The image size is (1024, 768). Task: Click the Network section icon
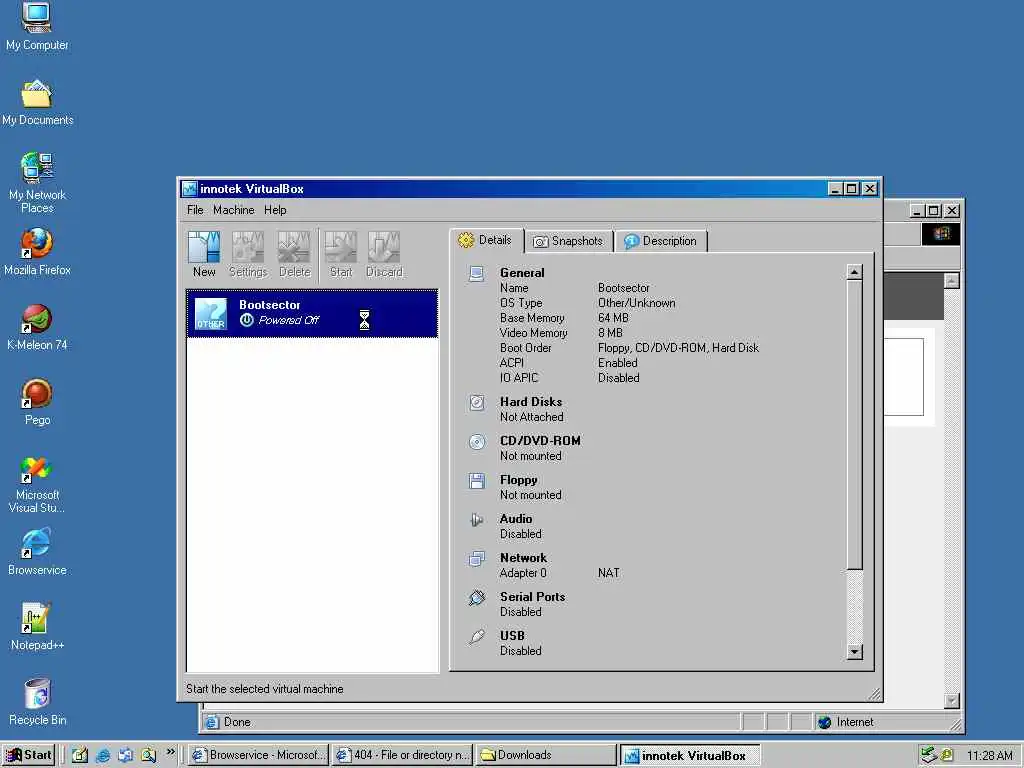coord(477,558)
